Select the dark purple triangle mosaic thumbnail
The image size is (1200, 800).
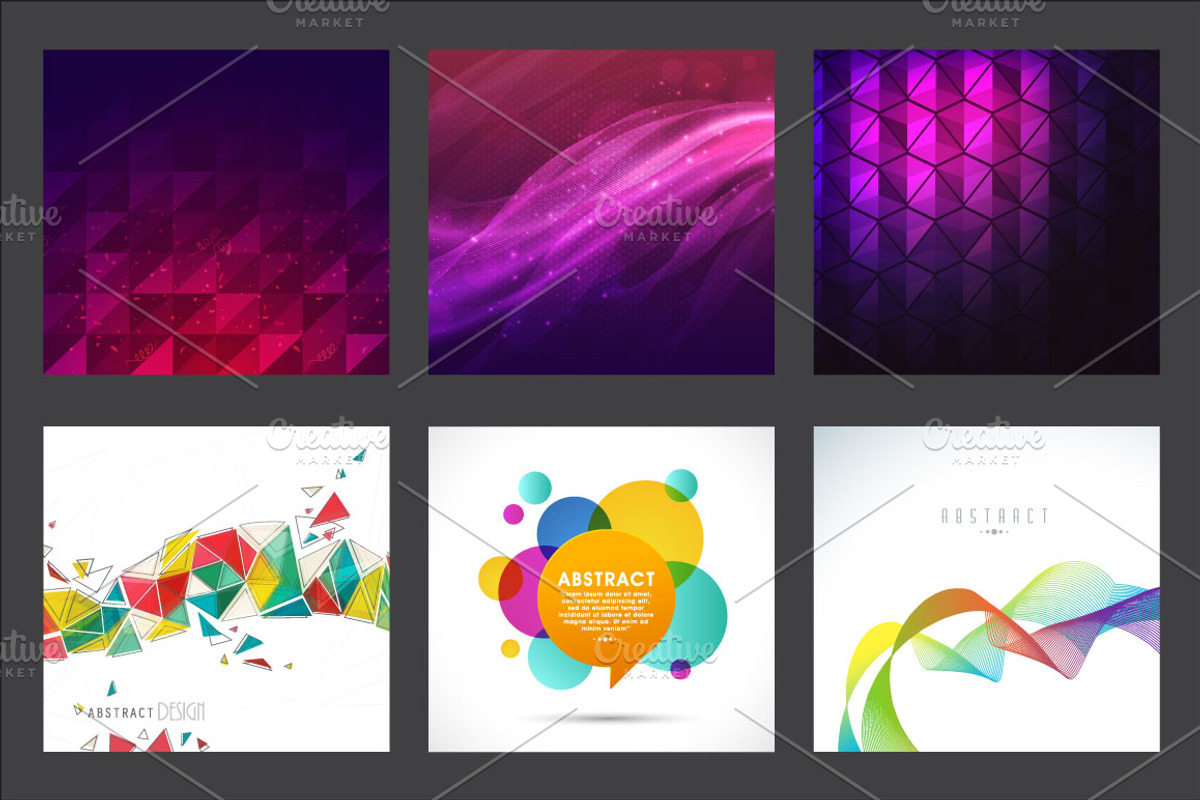[x=216, y=212]
